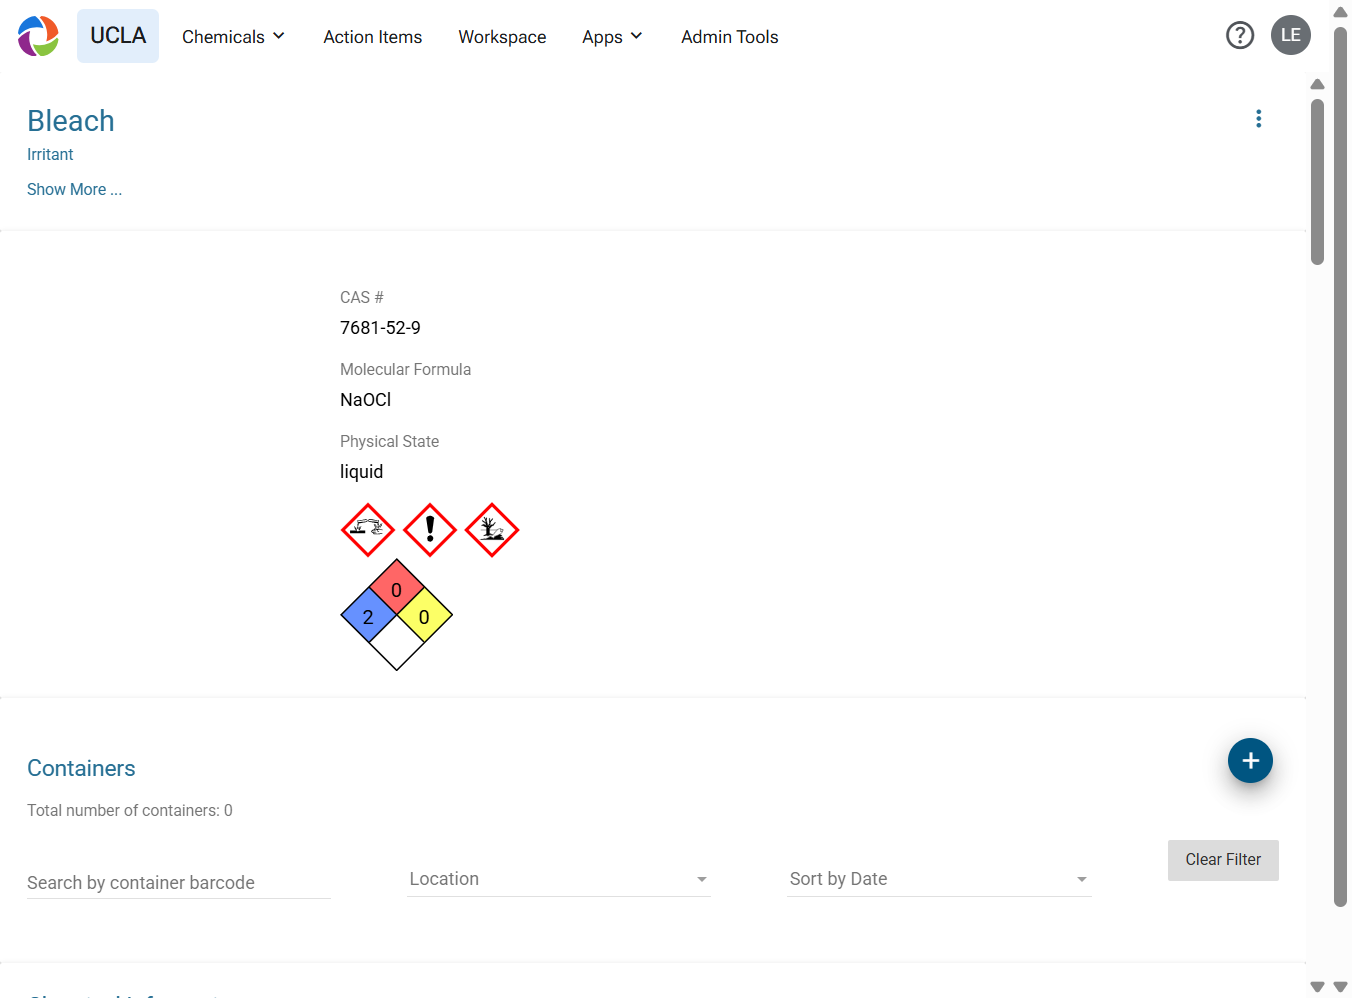Viewport: 1352px width, 998px height.
Task: Open the Sort by Date dropdown
Action: (939, 879)
